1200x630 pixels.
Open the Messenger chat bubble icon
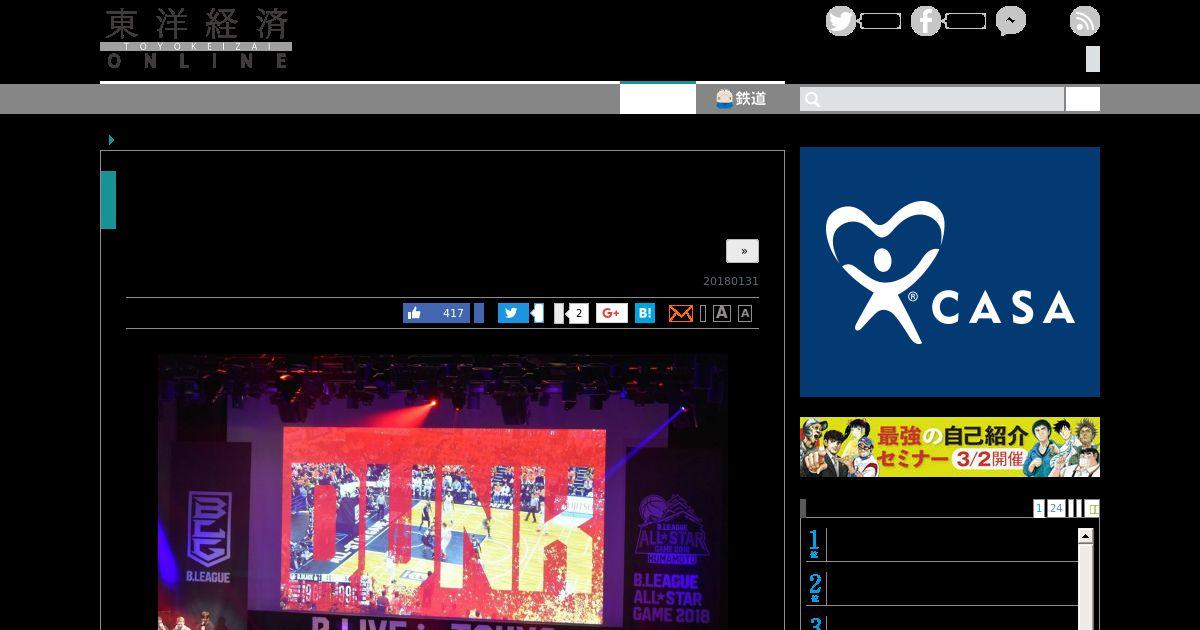(1011, 21)
